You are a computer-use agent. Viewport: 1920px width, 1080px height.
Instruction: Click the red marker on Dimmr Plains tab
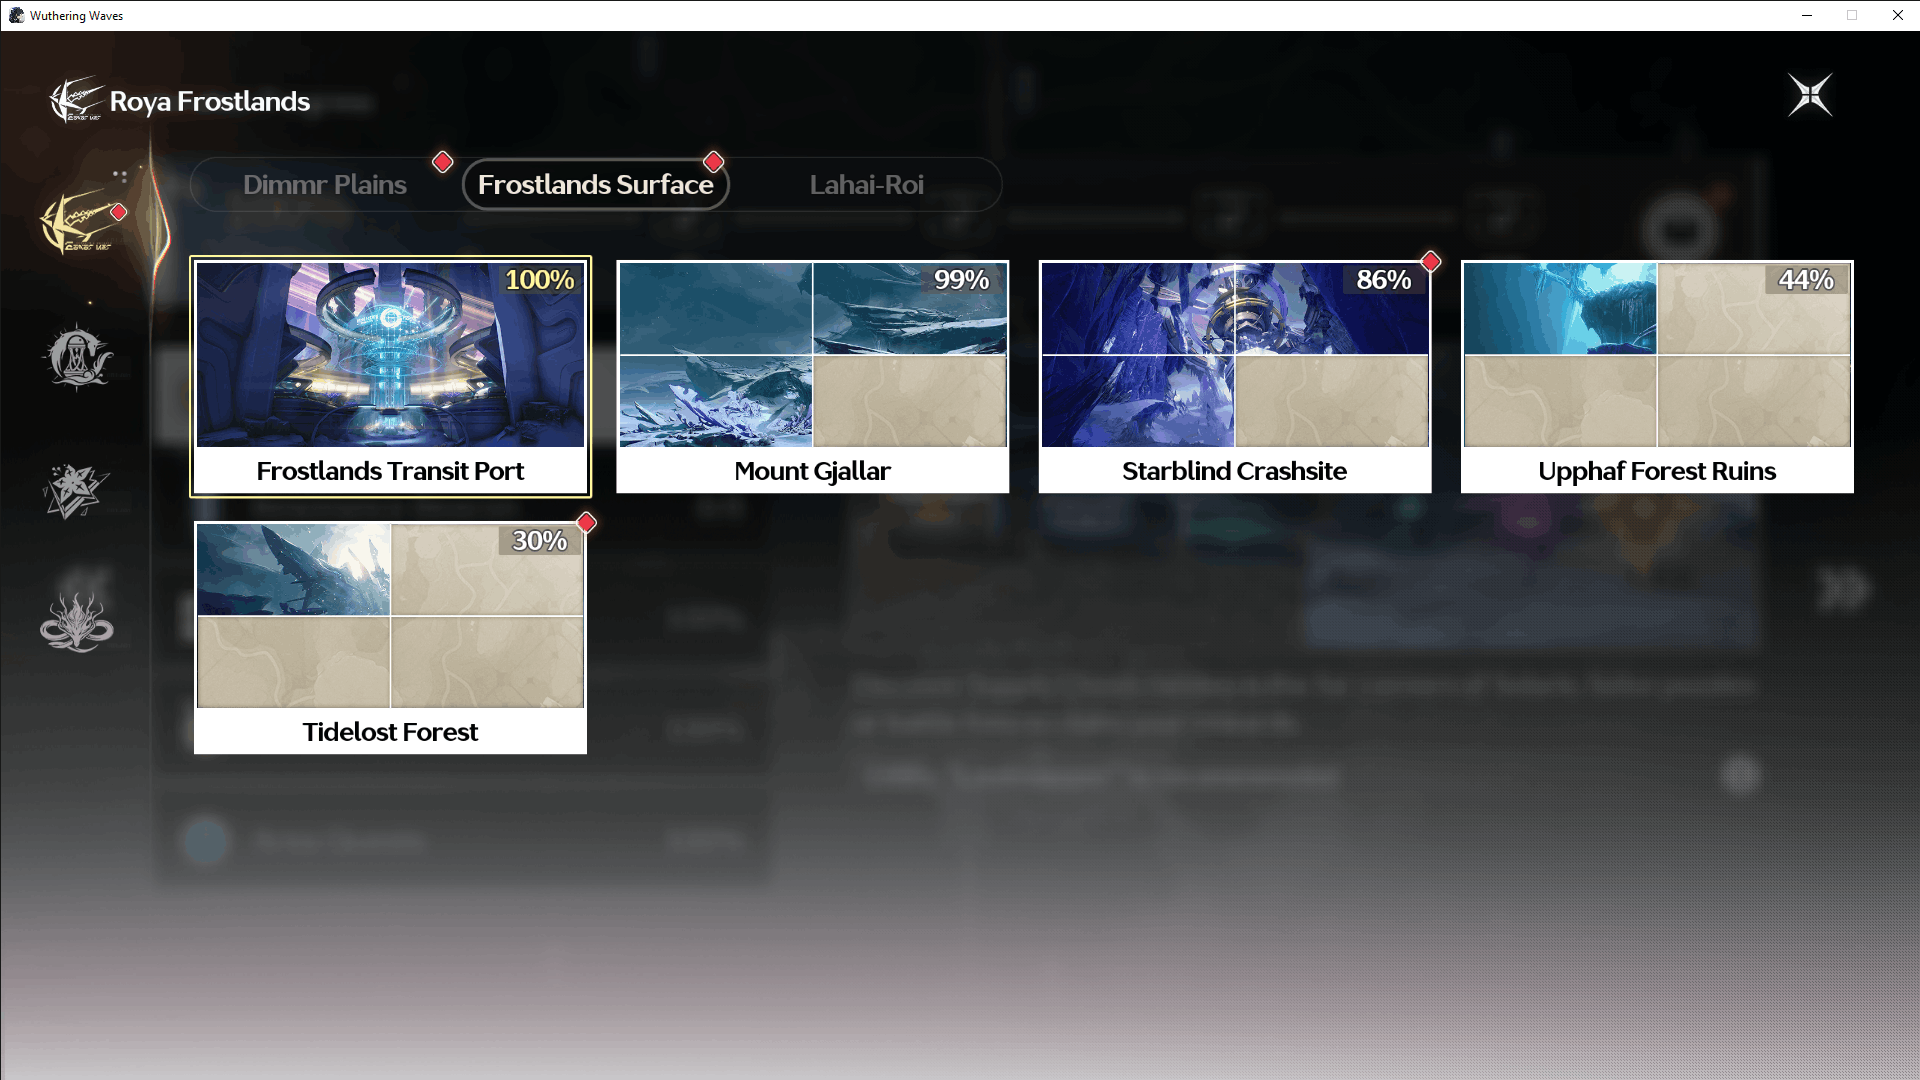pyautogui.click(x=443, y=162)
